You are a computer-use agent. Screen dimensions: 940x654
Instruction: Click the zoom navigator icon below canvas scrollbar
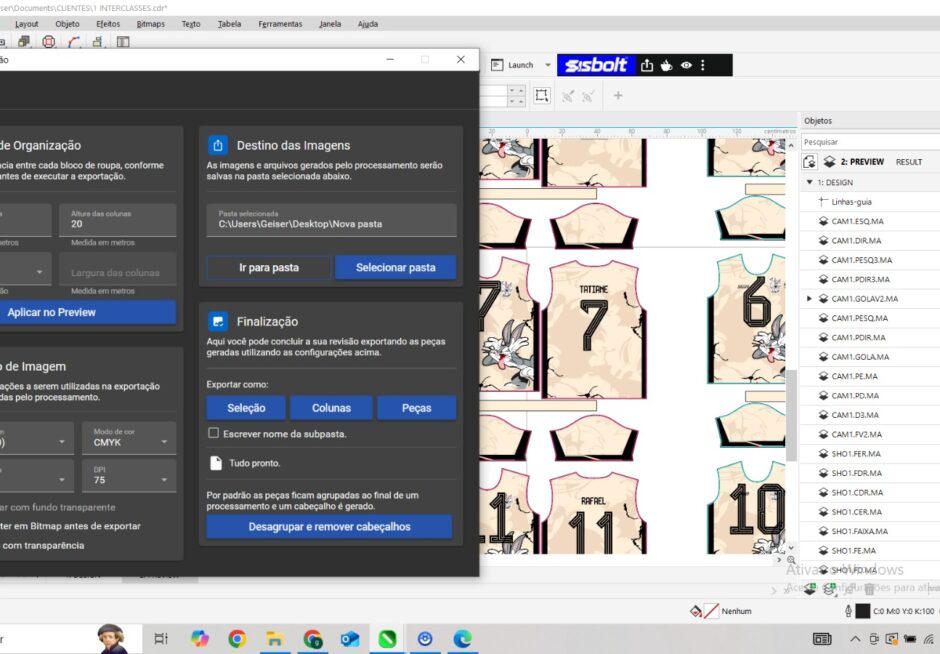(791, 560)
